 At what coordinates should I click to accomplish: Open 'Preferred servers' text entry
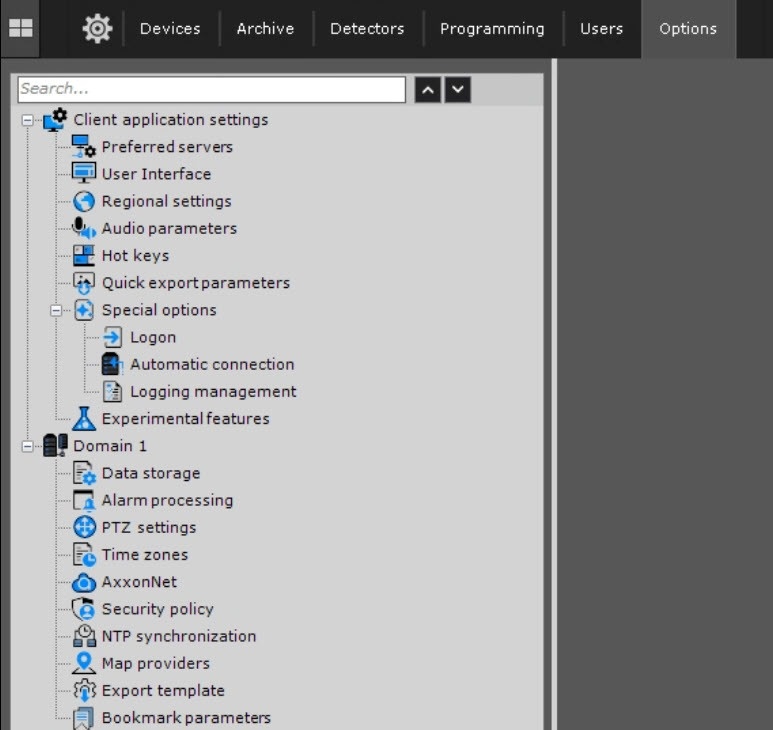[x=167, y=147]
